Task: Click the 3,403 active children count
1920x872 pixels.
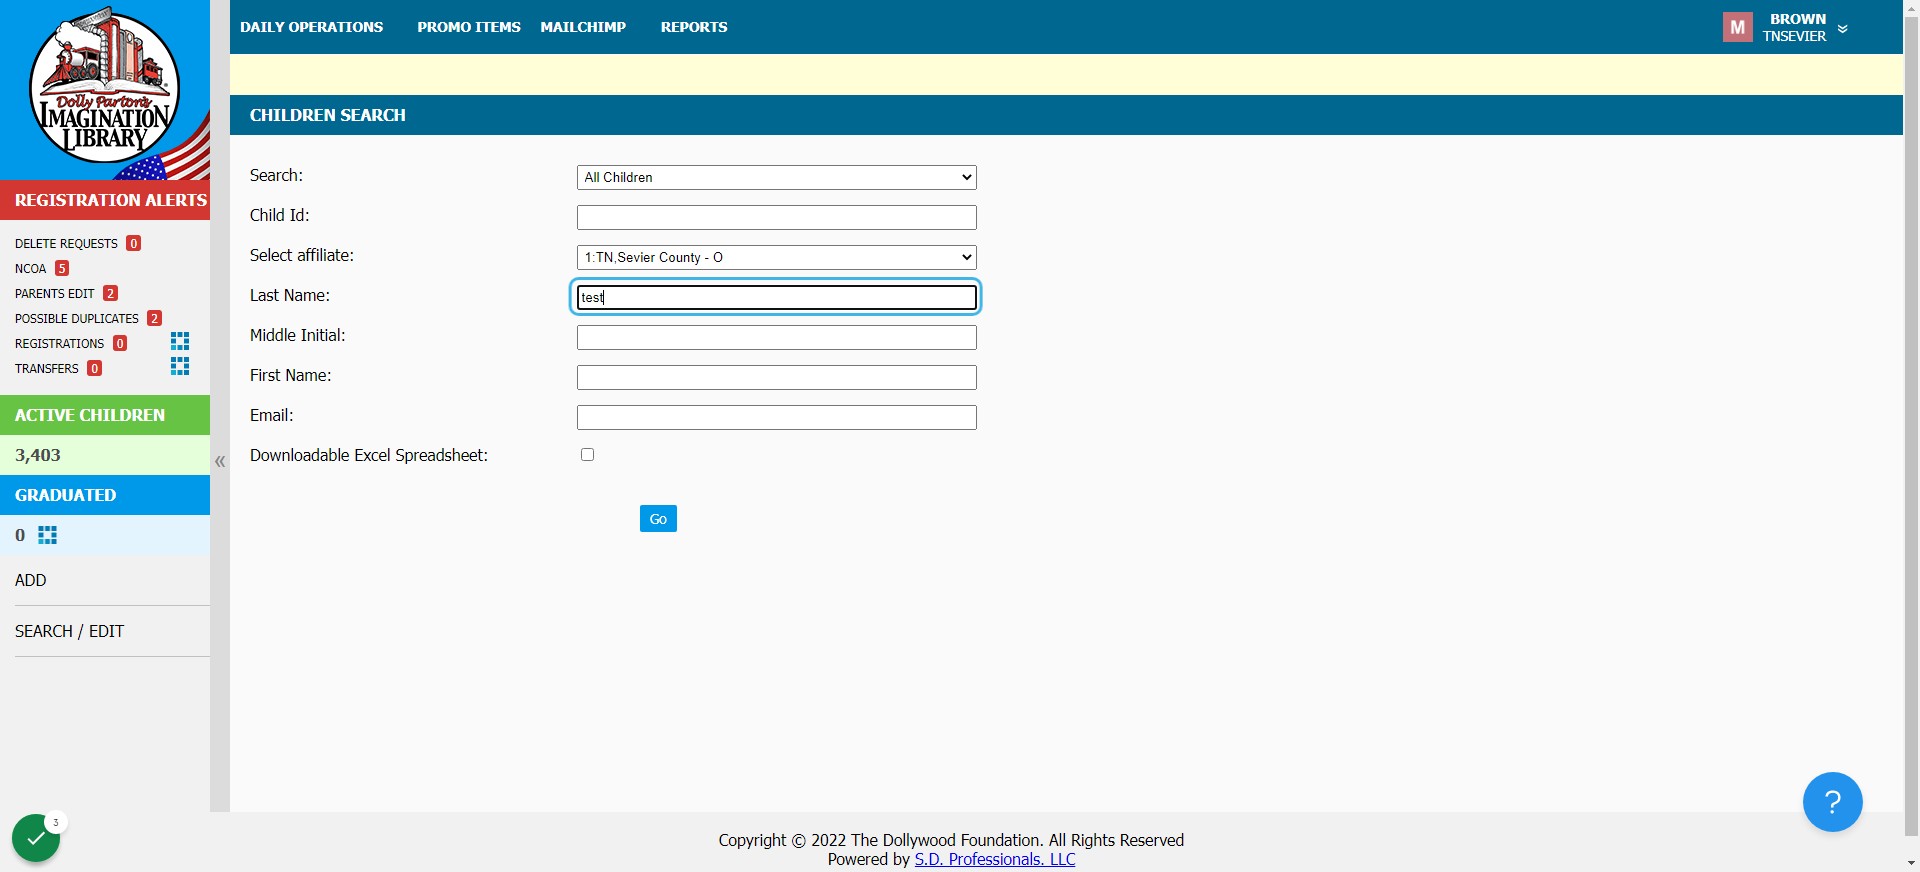Action: 38,455
